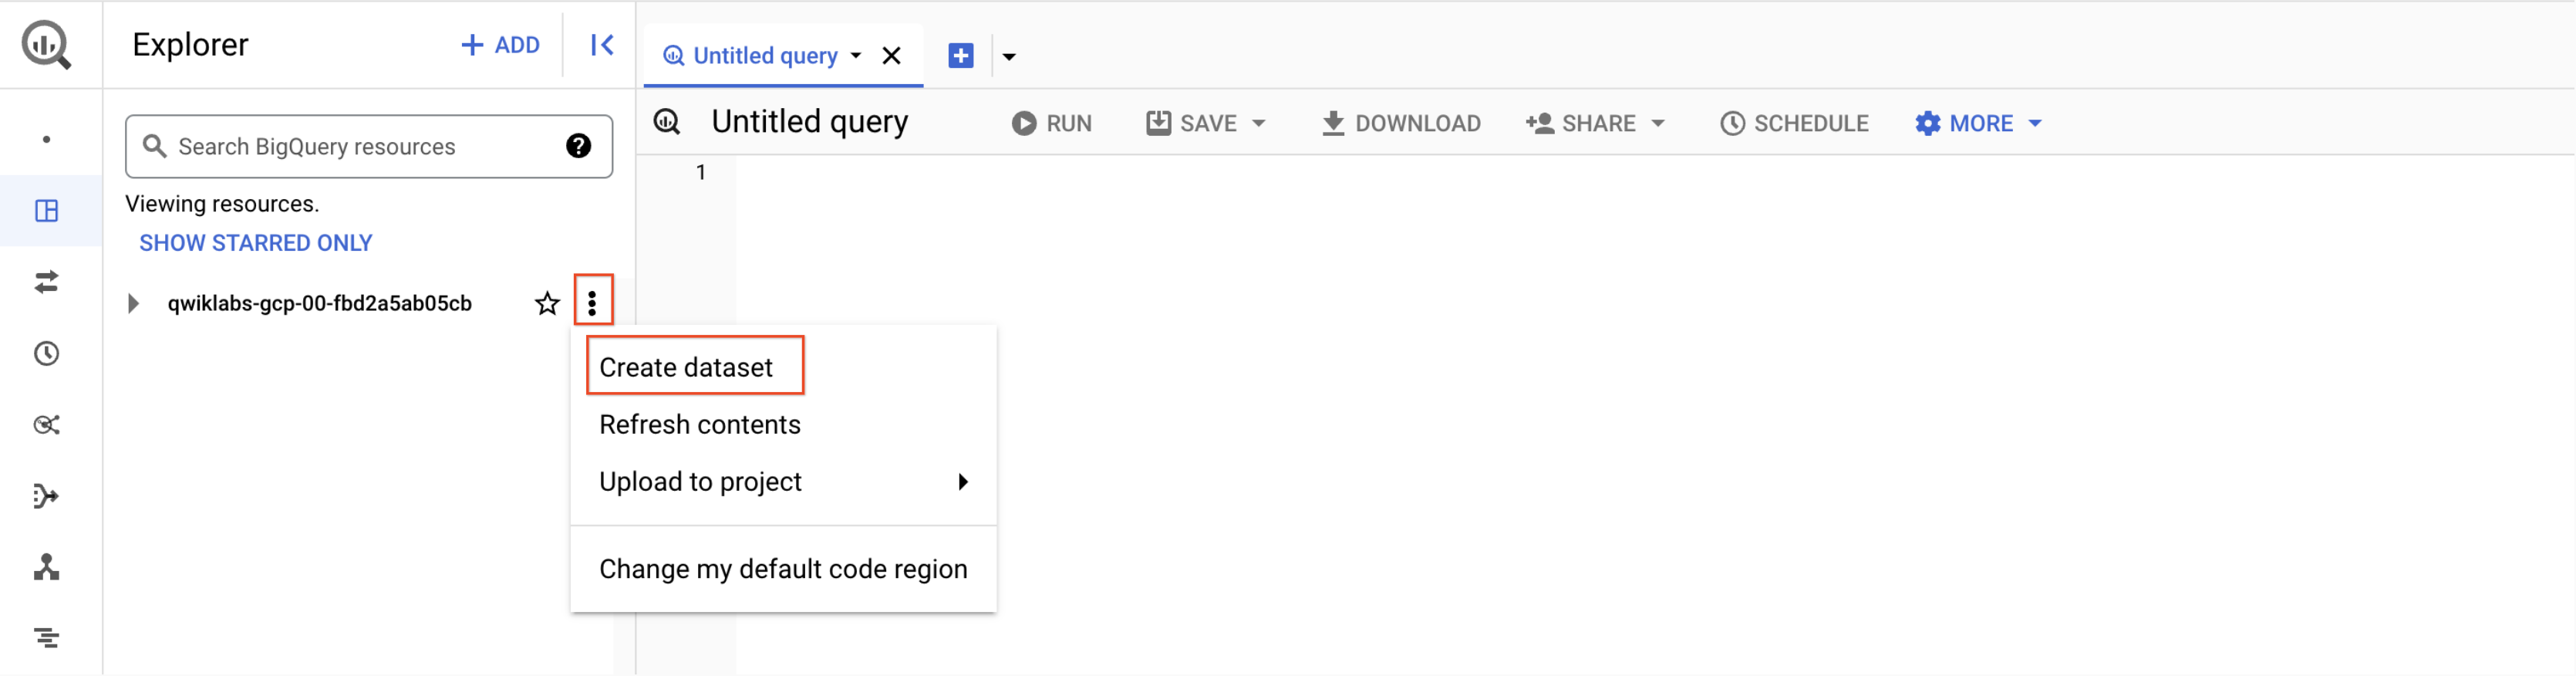Open the new-tab options dropdown arrow

pos(1009,57)
